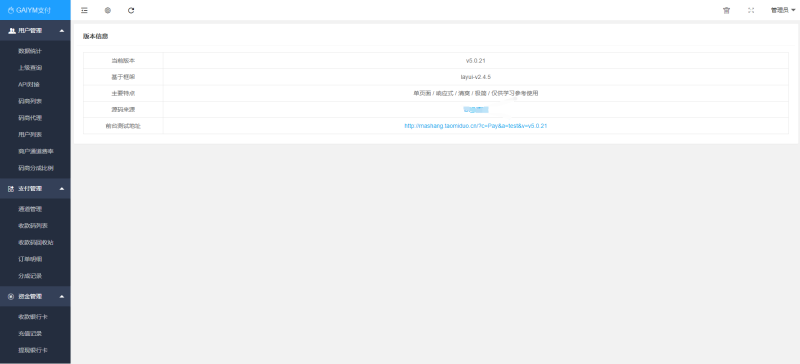Select 订单明细 in the sidebar

pos(30,259)
